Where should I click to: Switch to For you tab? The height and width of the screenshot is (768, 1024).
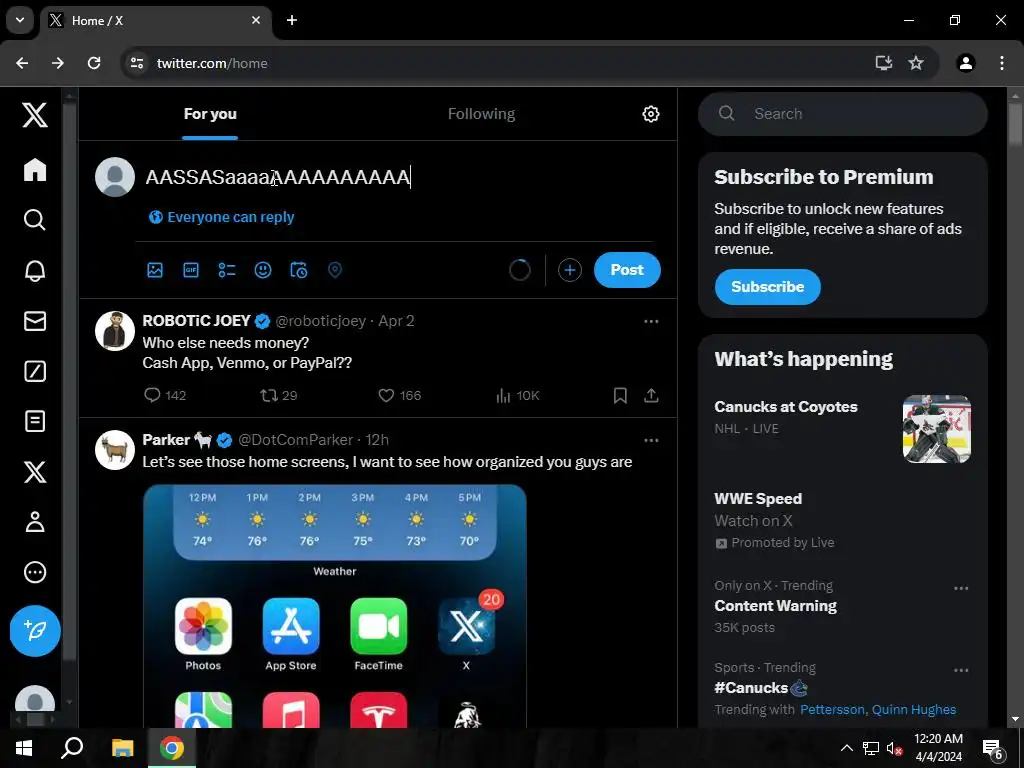(210, 114)
